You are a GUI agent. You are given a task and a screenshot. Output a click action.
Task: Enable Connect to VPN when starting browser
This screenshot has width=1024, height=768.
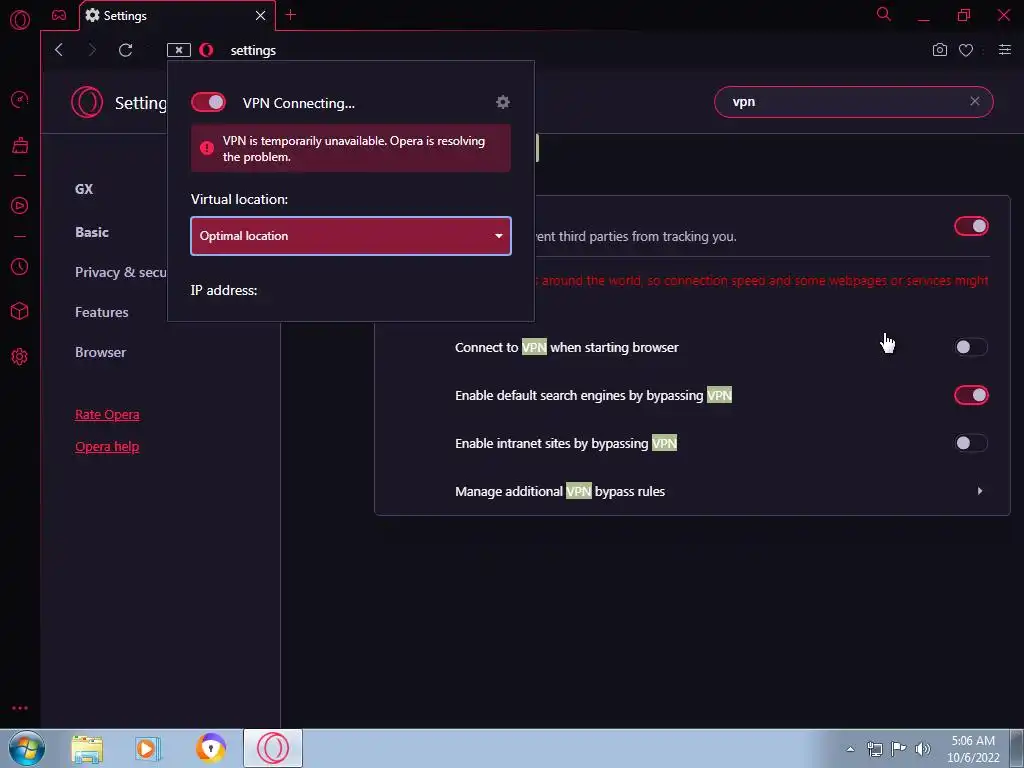[x=971, y=347]
